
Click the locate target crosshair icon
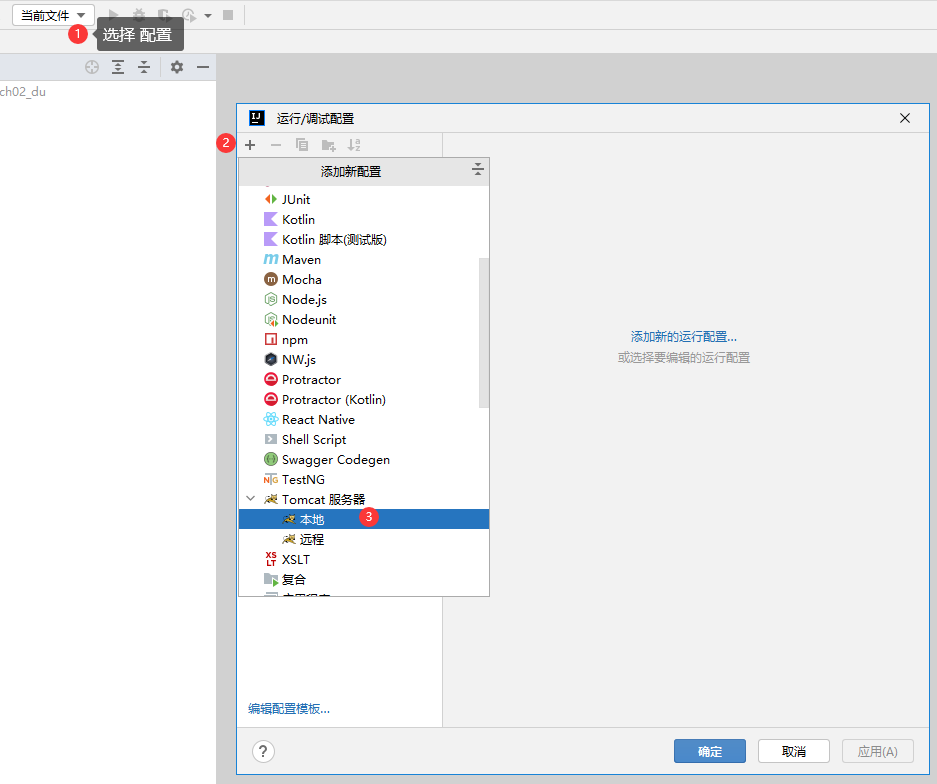tap(92, 67)
